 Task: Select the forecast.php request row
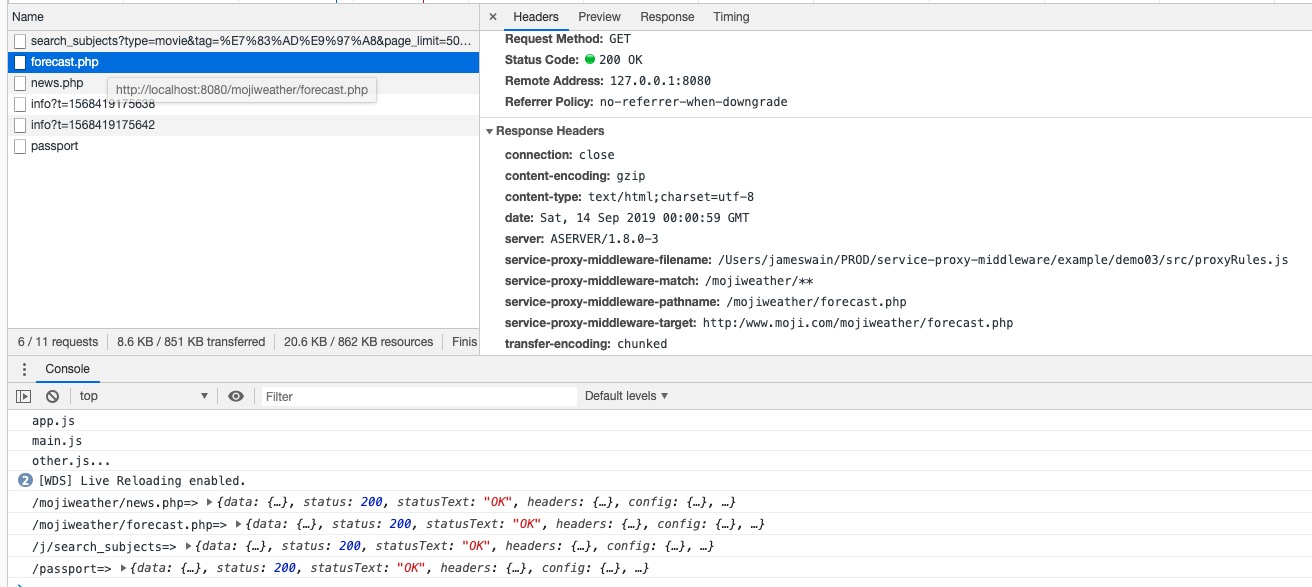tap(243, 62)
